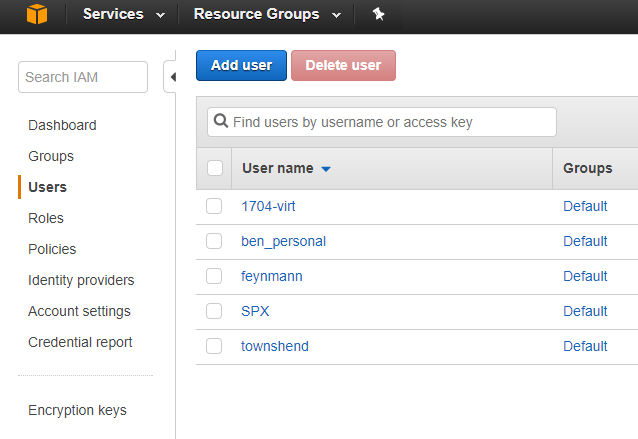Sort by User name arrow
Image resolution: width=638 pixels, height=439 pixels.
(326, 169)
